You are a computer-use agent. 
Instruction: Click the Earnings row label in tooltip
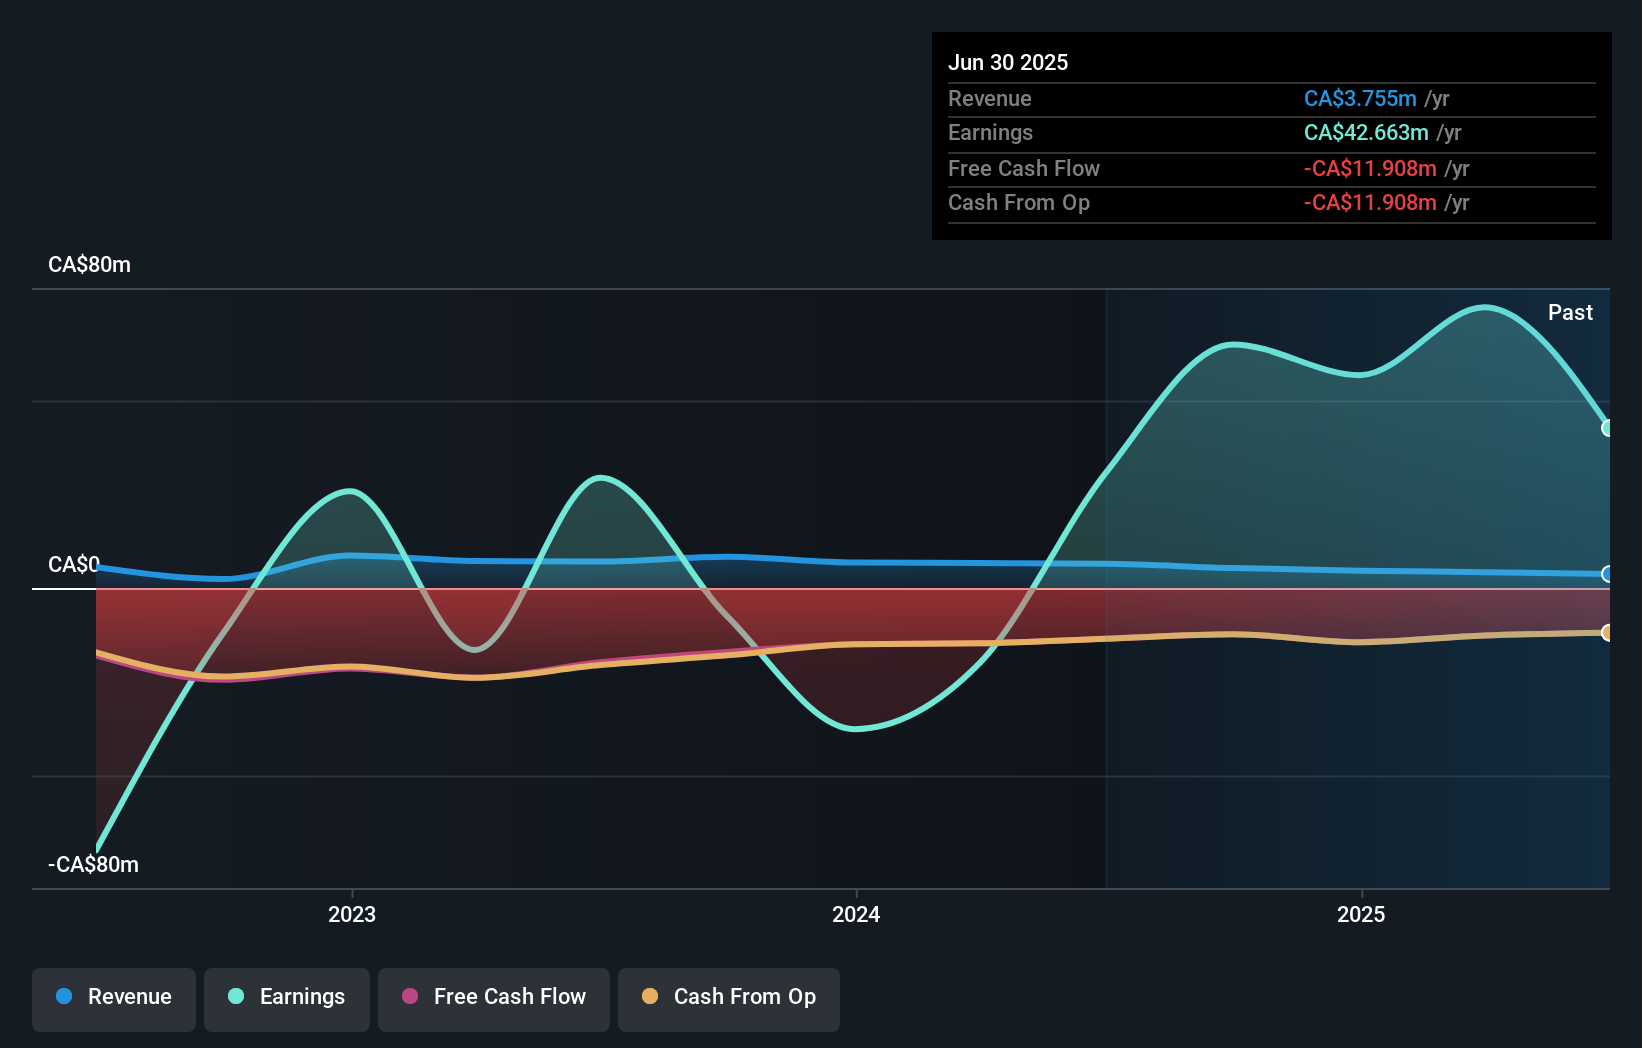tap(990, 133)
